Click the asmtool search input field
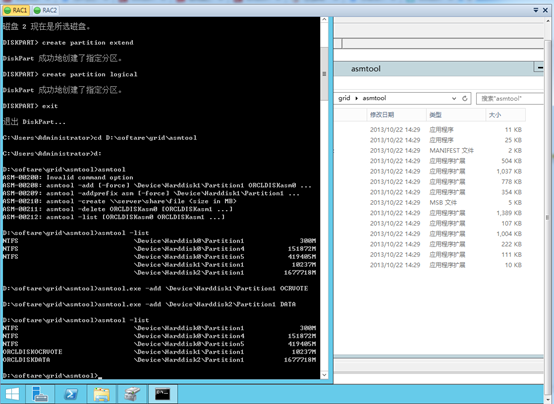554x404 pixels. (509, 98)
